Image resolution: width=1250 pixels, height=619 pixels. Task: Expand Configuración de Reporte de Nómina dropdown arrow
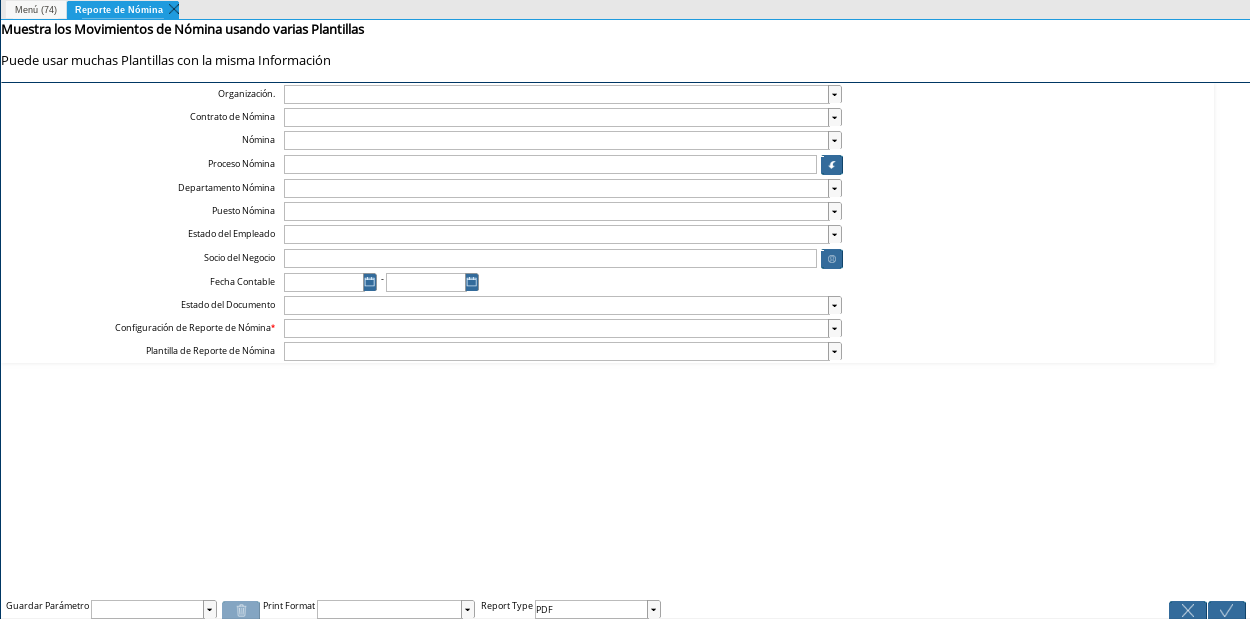click(835, 328)
